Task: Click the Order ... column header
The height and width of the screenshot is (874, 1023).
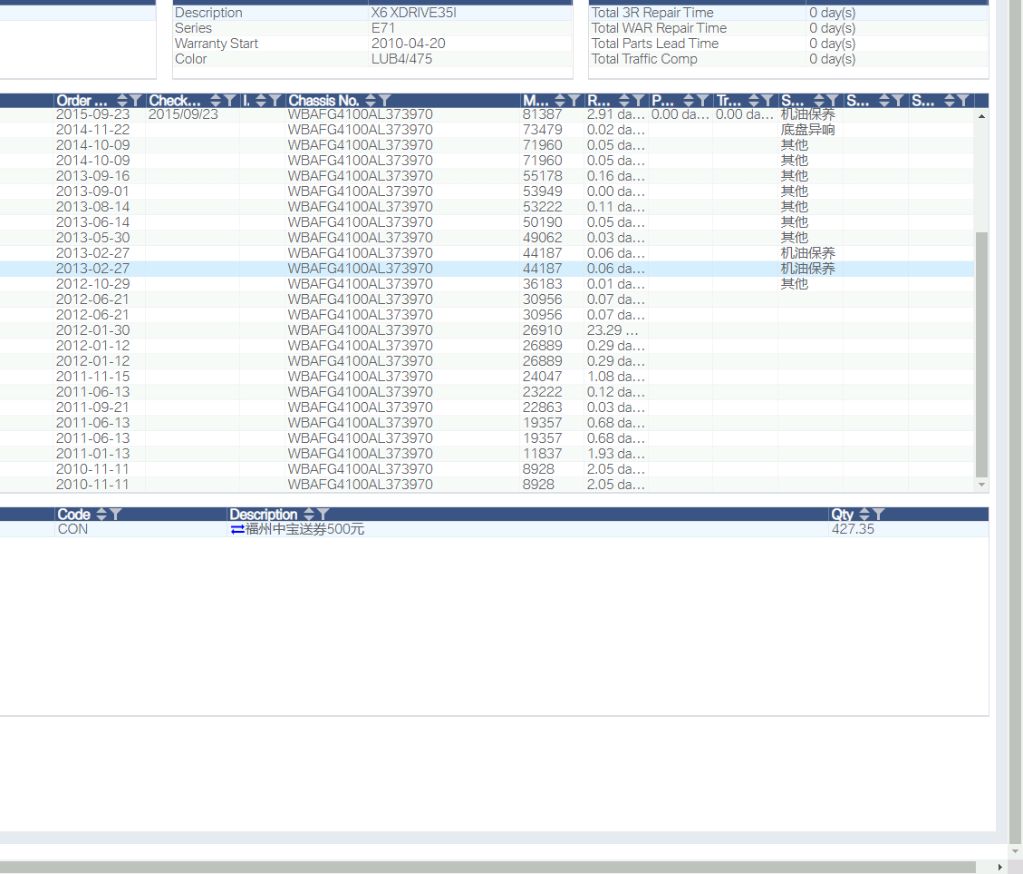Action: [x=82, y=100]
